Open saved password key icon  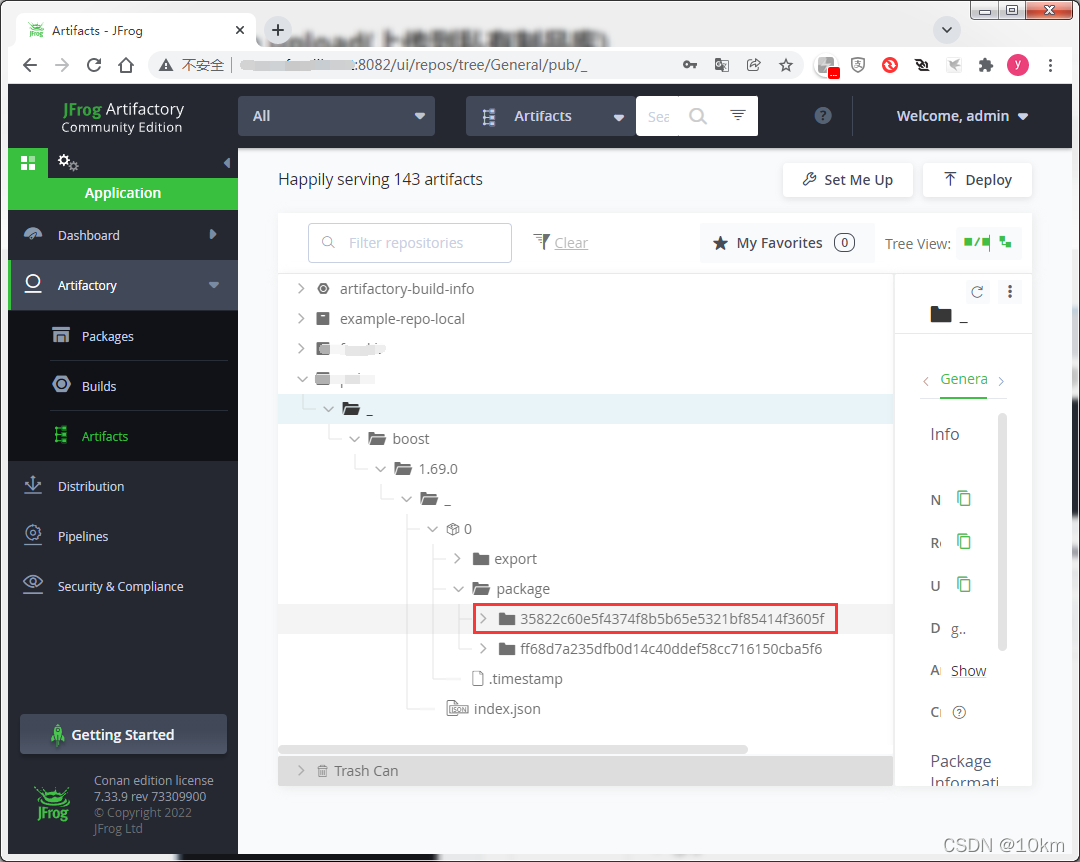point(689,65)
